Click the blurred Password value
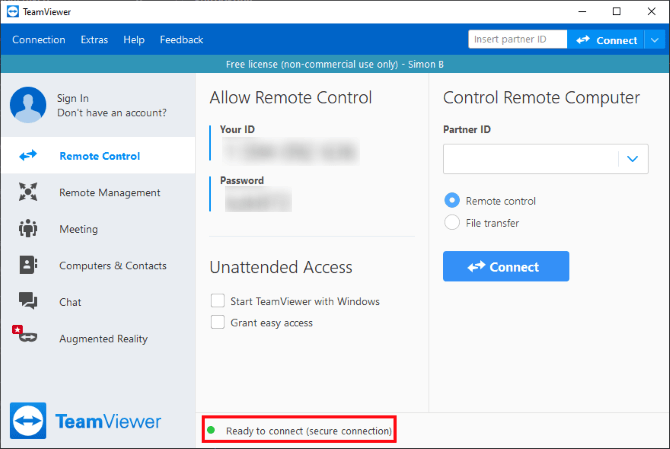The width and height of the screenshot is (670, 449). point(258,200)
